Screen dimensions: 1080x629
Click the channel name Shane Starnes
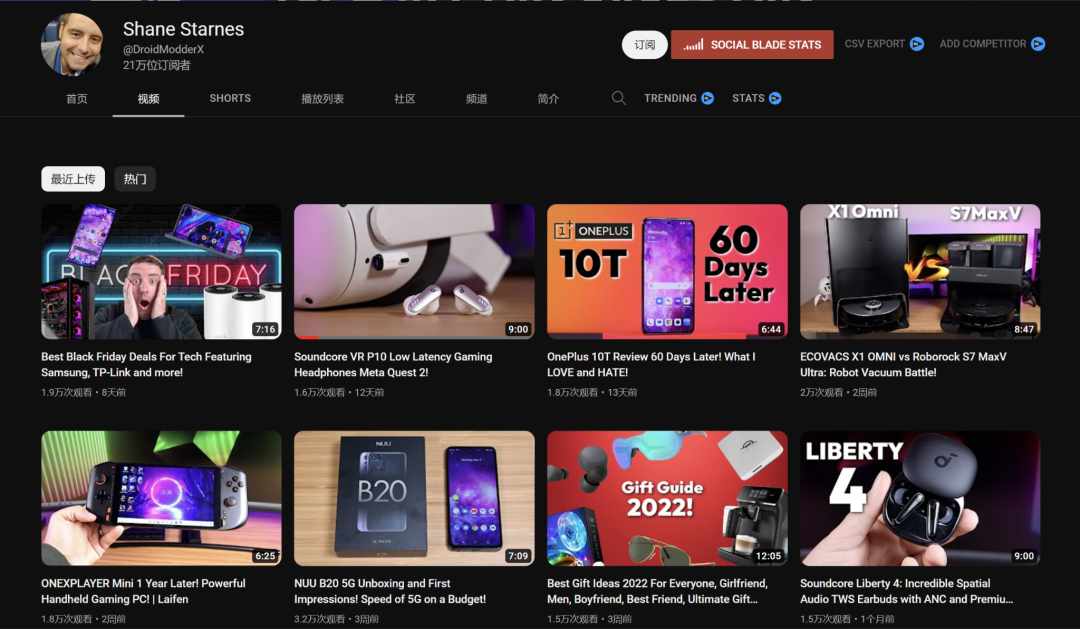pyautogui.click(x=183, y=29)
